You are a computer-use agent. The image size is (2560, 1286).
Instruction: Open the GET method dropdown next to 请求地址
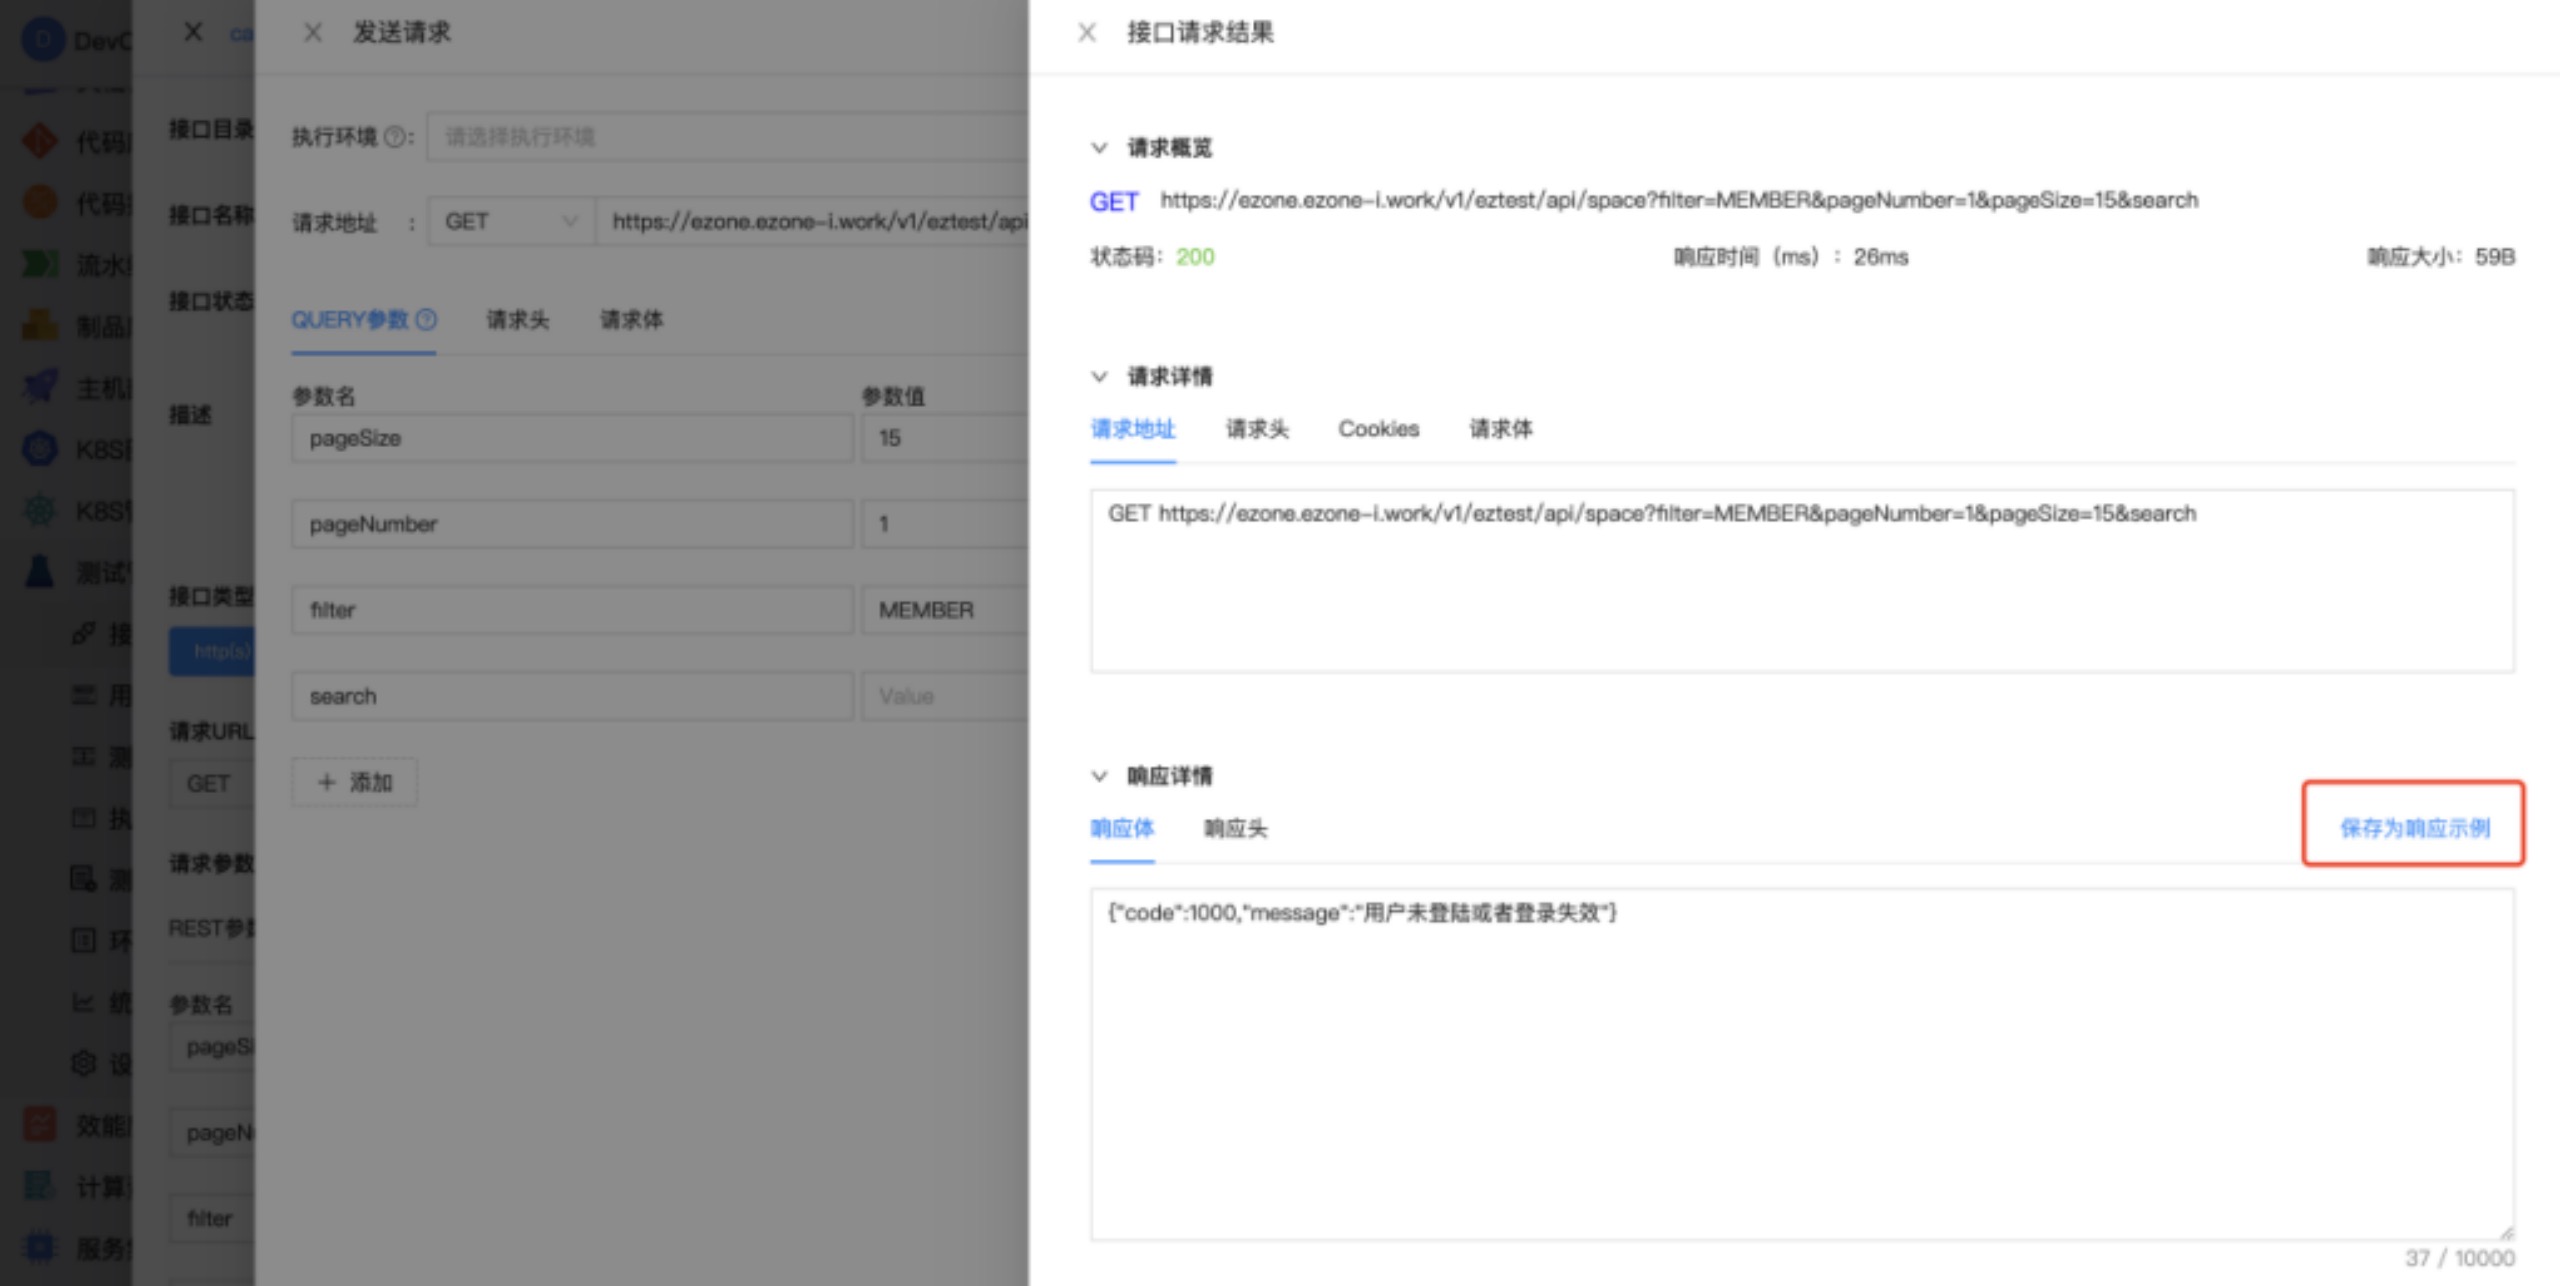click(x=510, y=221)
